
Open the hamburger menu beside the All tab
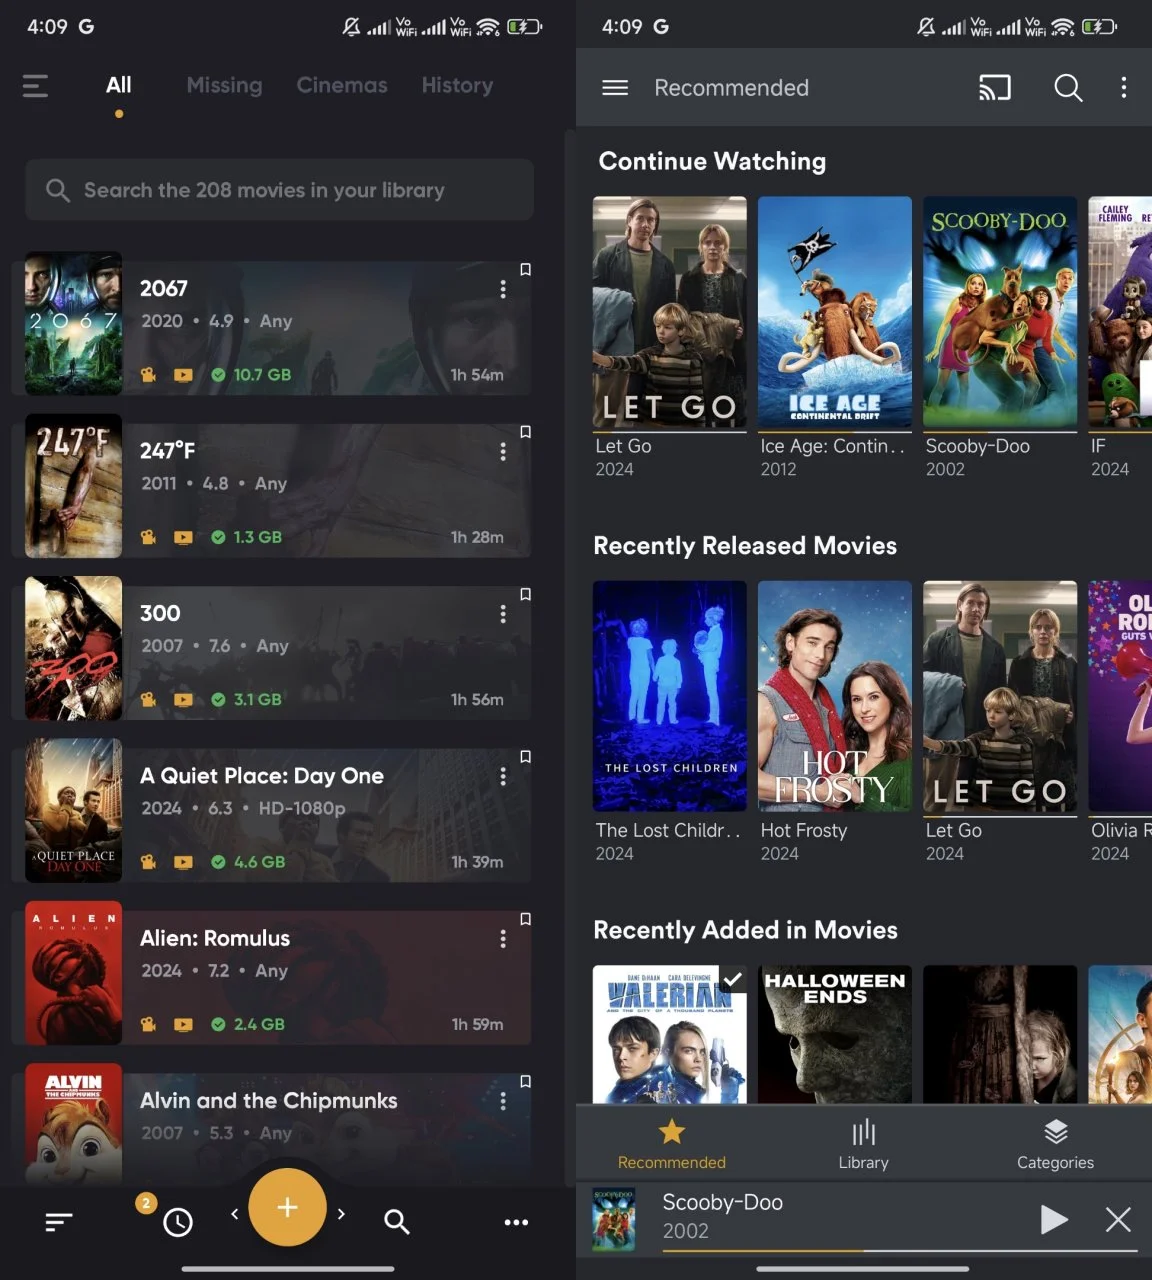[35, 86]
